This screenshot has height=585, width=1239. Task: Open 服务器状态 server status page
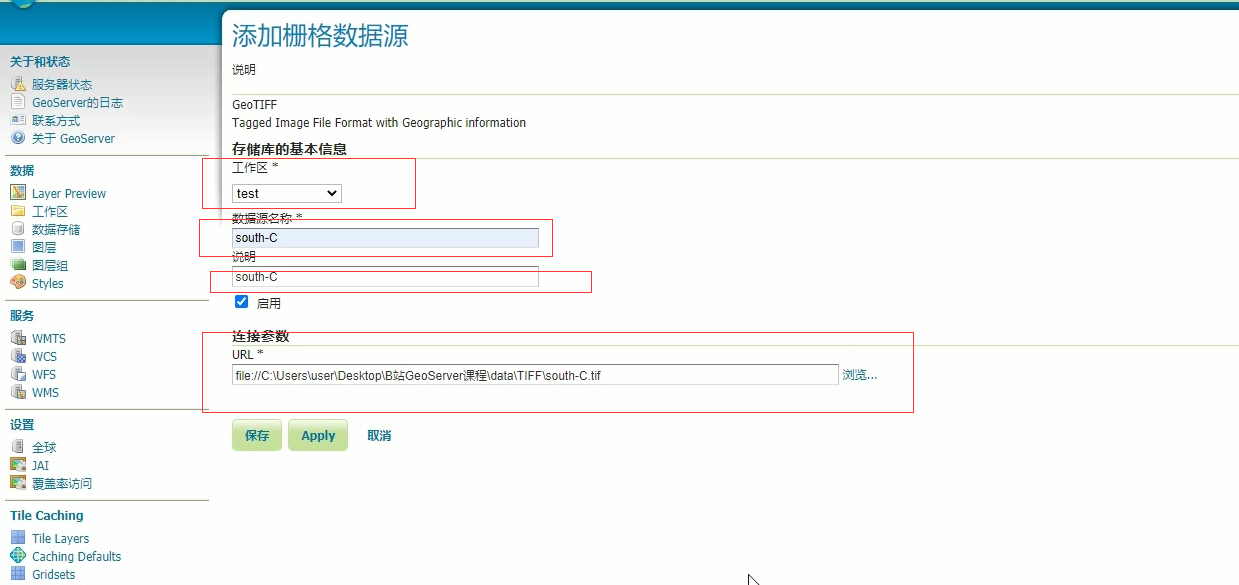coord(62,85)
